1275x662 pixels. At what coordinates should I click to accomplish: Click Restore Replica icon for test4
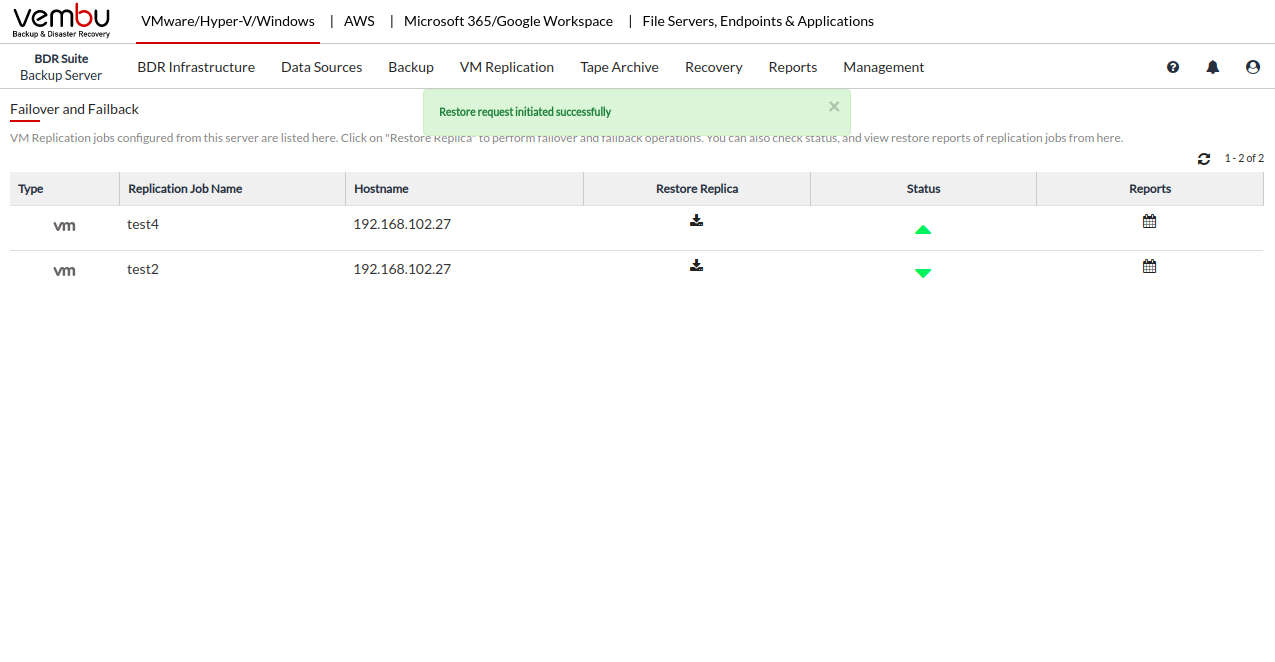696,221
